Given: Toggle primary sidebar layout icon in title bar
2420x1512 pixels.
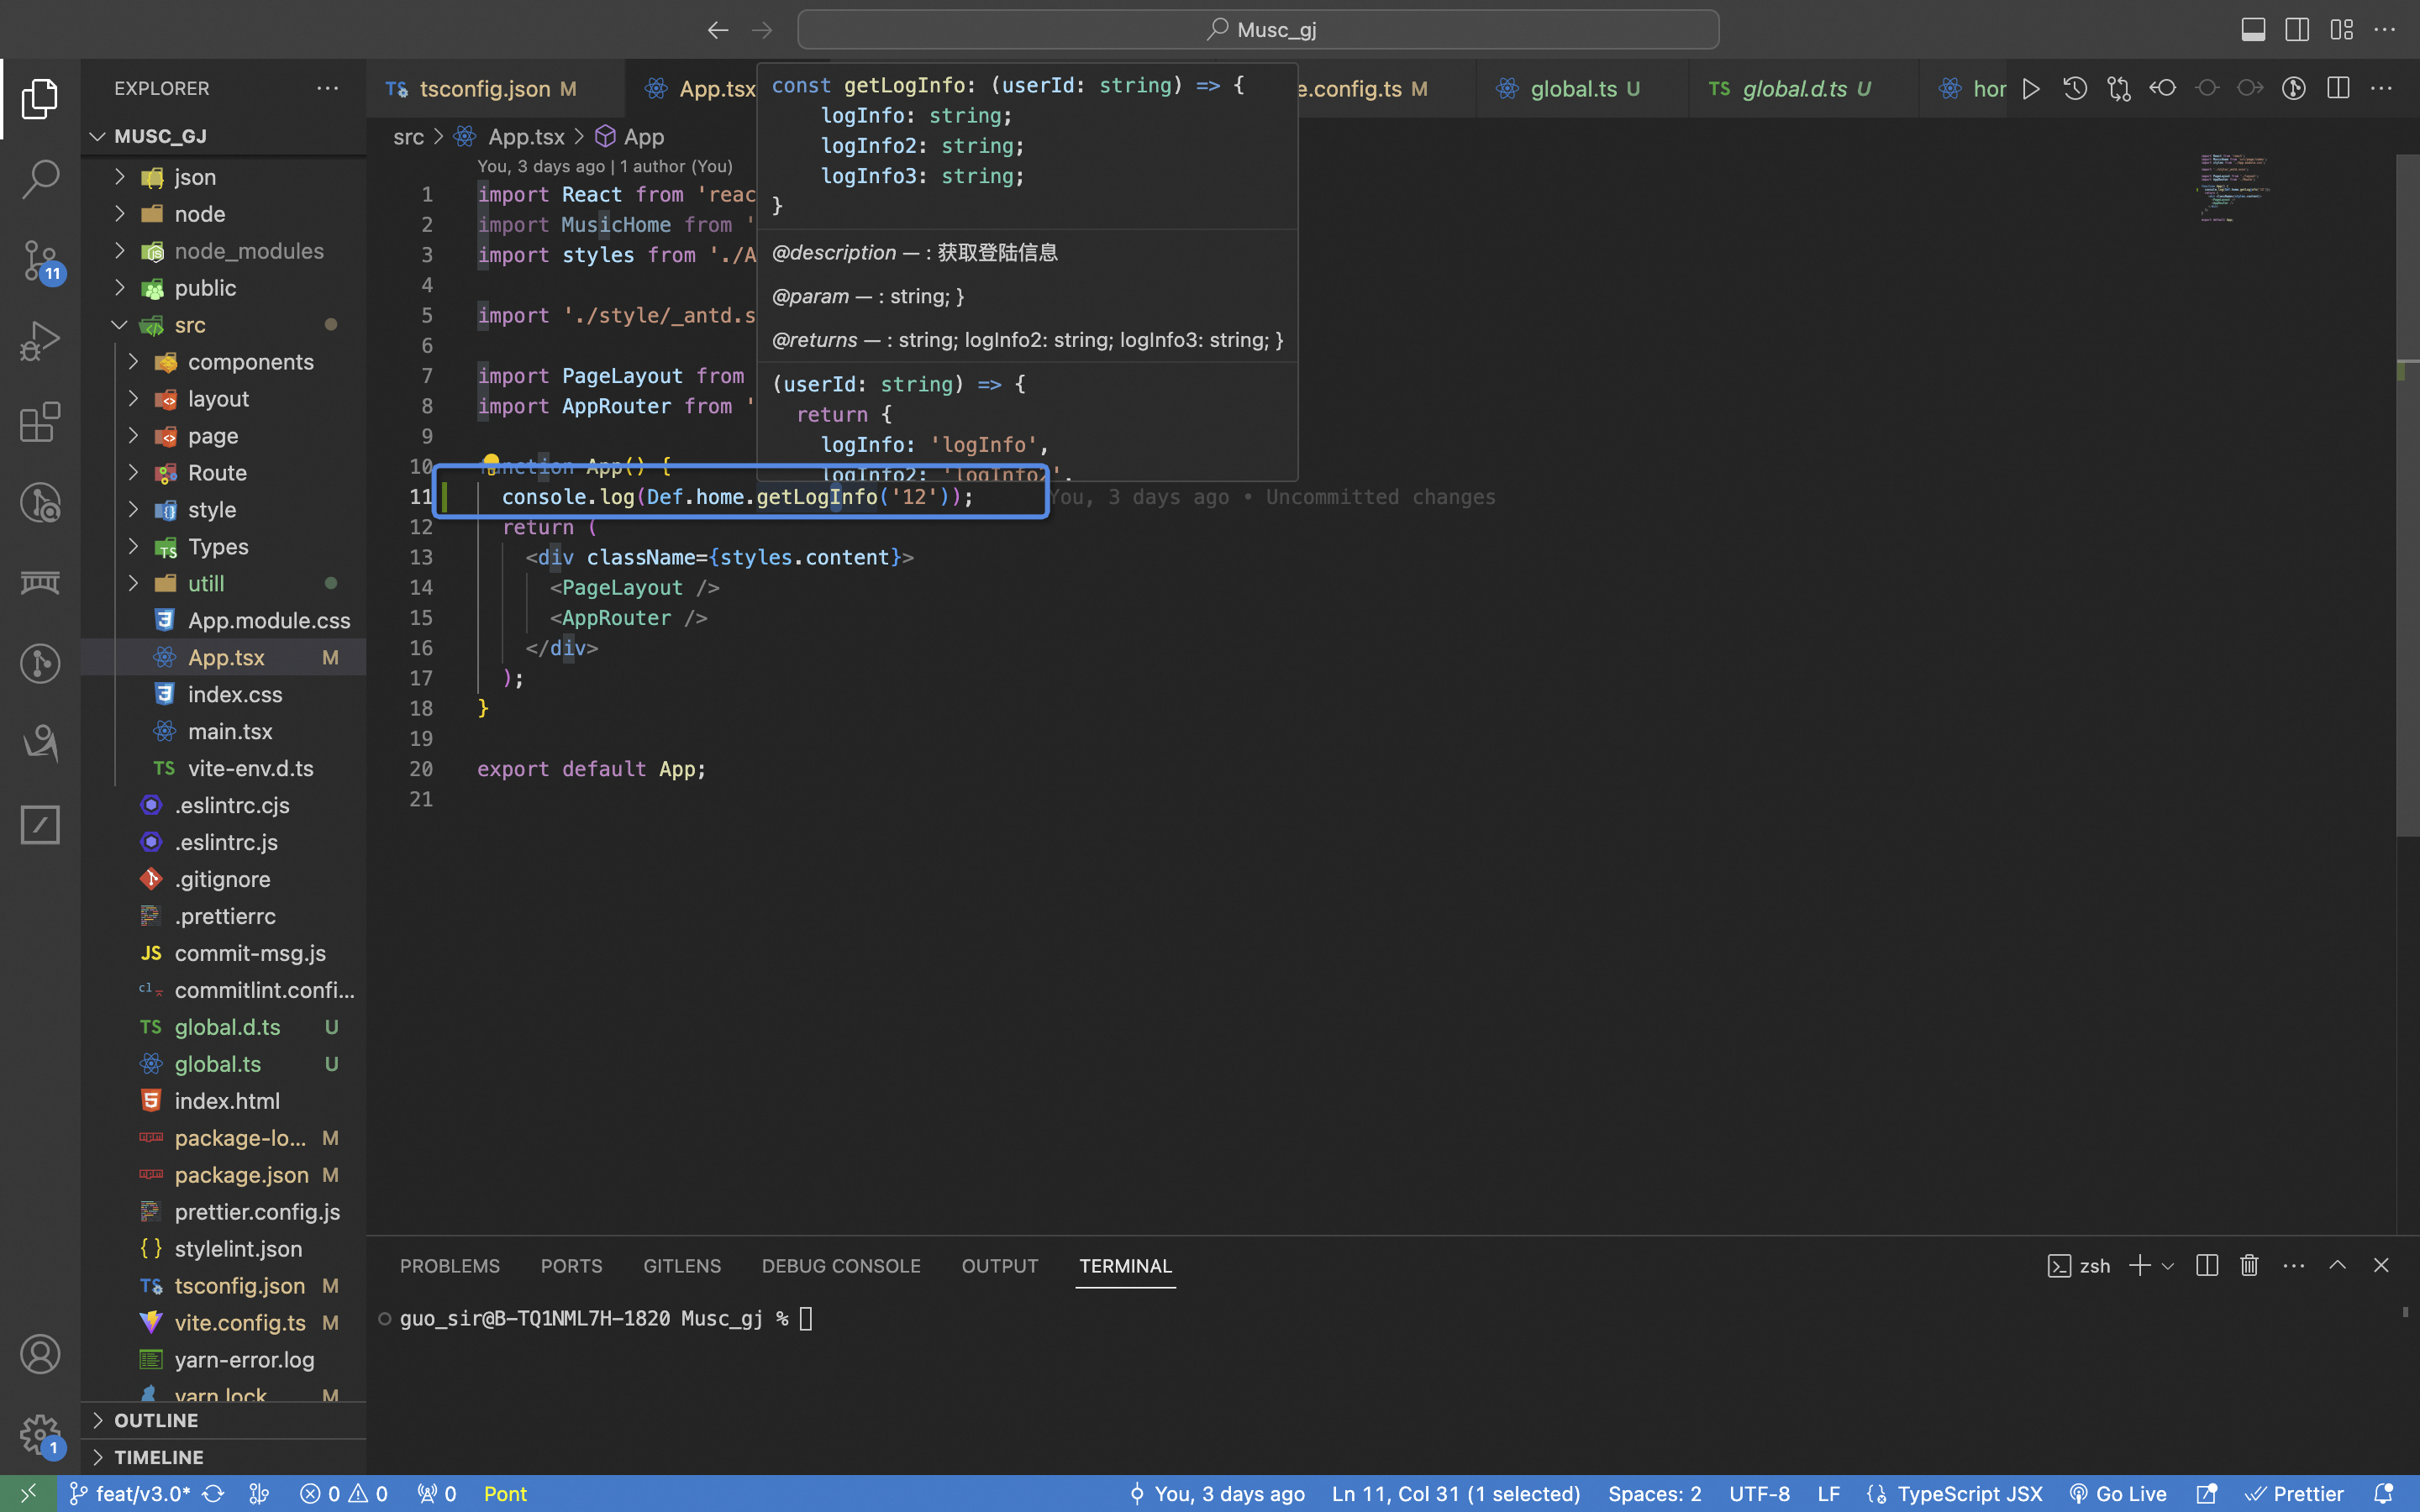Looking at the screenshot, I should [x=2297, y=30].
